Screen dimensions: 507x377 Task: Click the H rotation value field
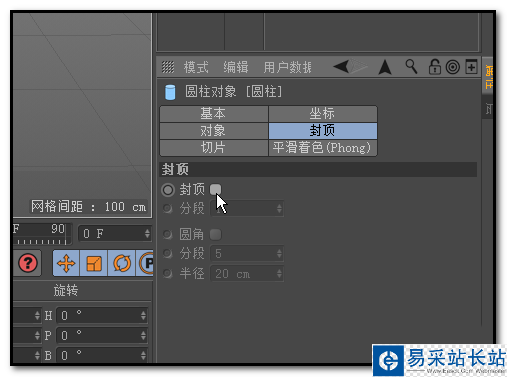pyautogui.click(x=102, y=315)
